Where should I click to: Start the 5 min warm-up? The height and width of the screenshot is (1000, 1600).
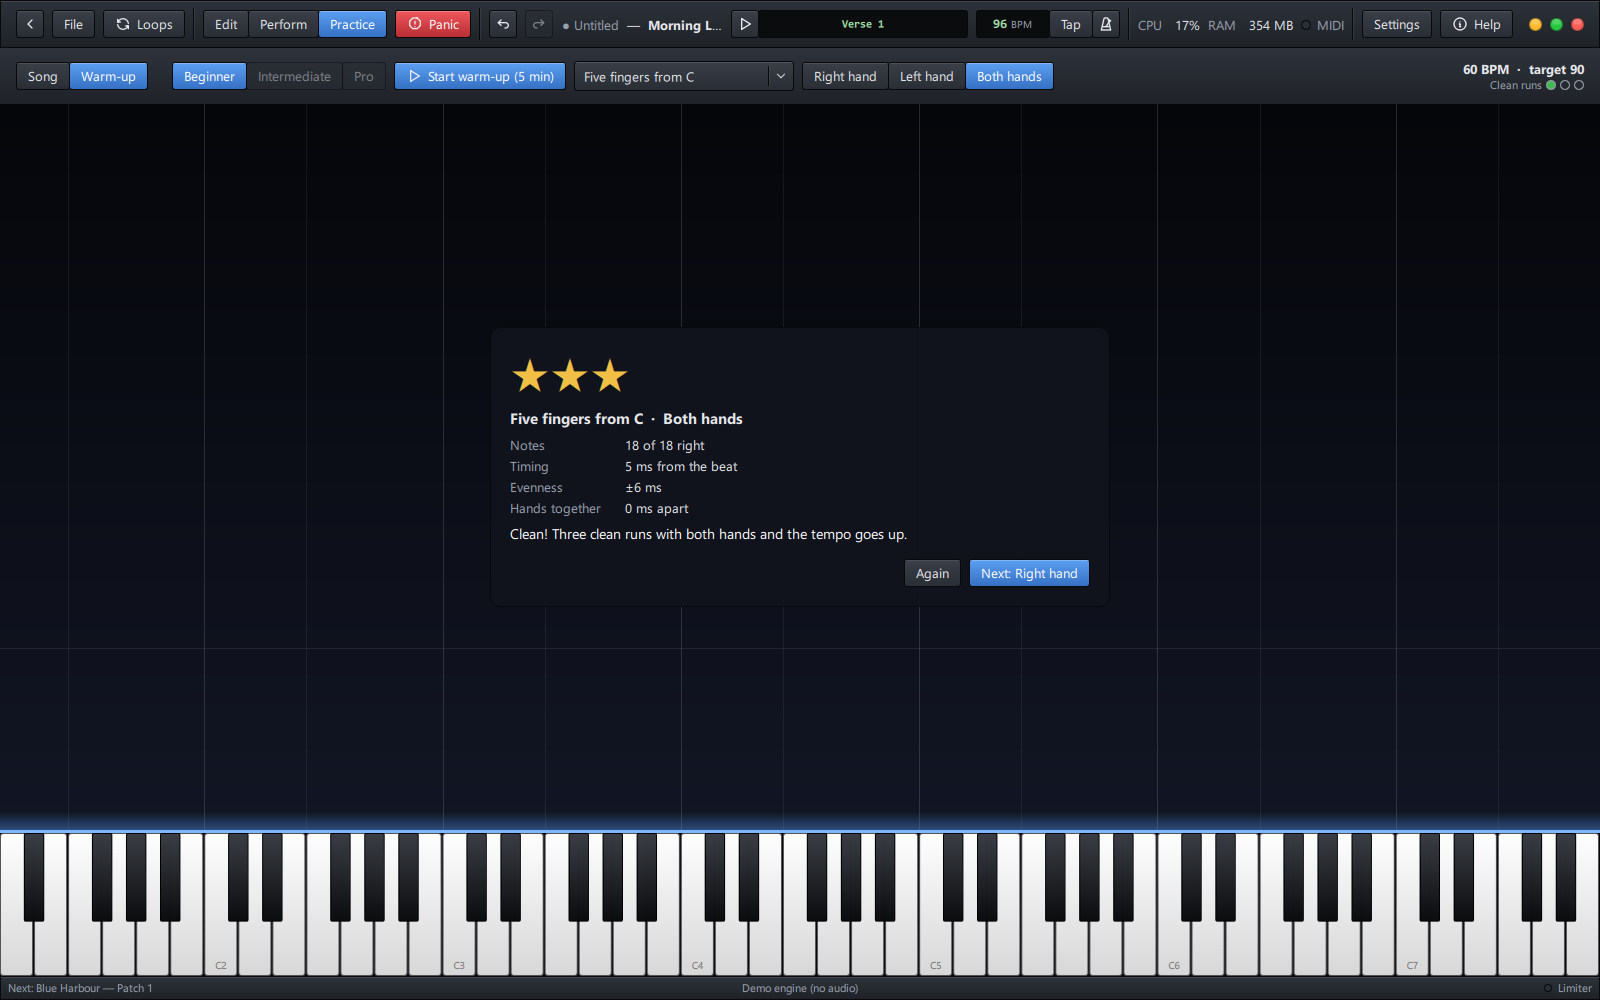click(480, 76)
